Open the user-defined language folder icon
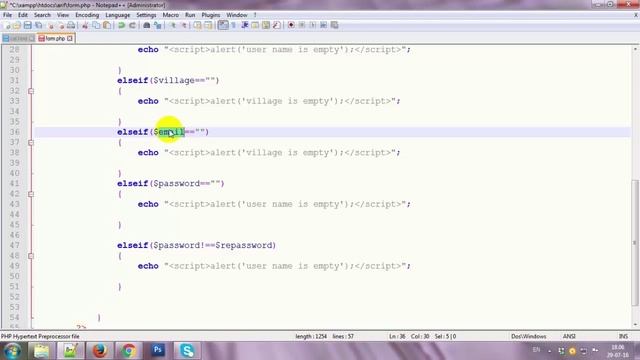The height and width of the screenshot is (360, 640). [x=255, y=25]
